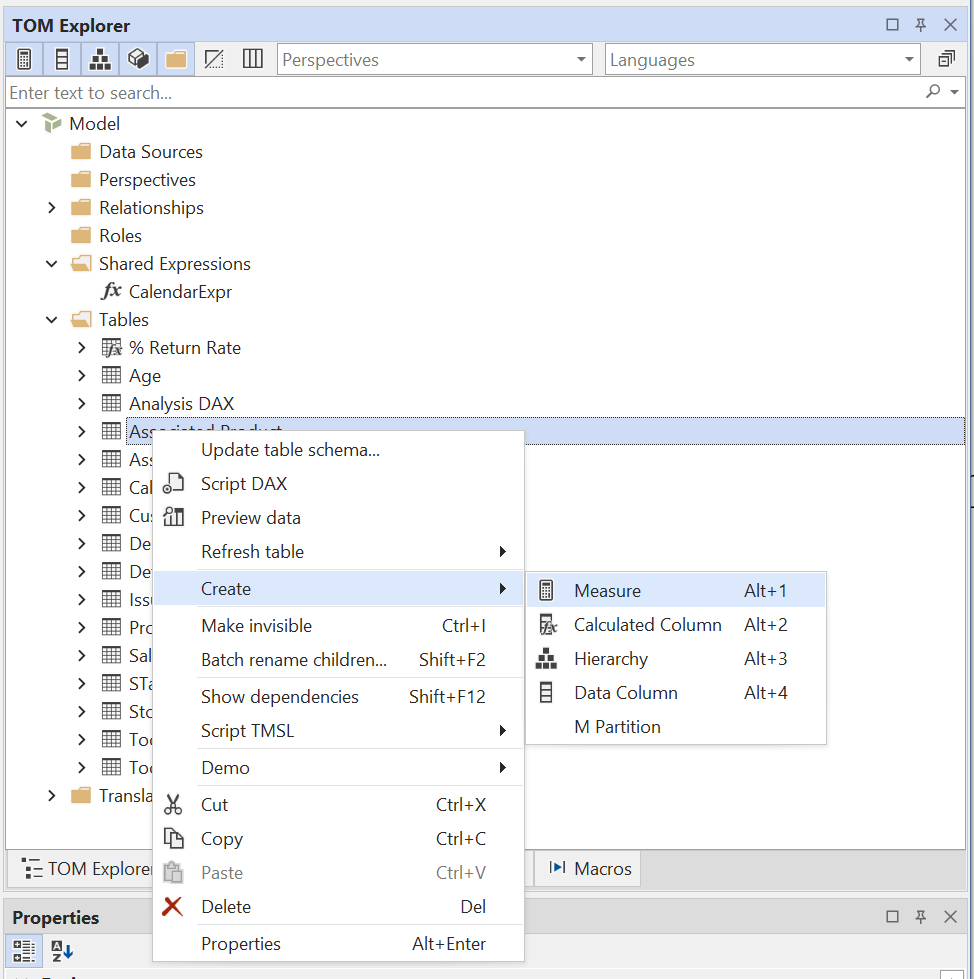
Task: Pin the TOM Explorer panel
Action: [x=920, y=25]
